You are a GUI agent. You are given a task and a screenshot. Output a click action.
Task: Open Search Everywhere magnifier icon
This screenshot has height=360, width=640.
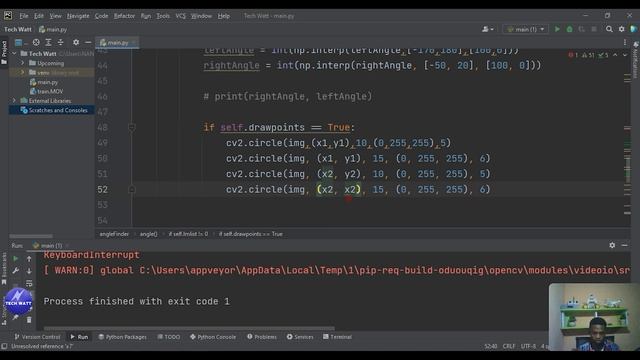tap(609, 29)
